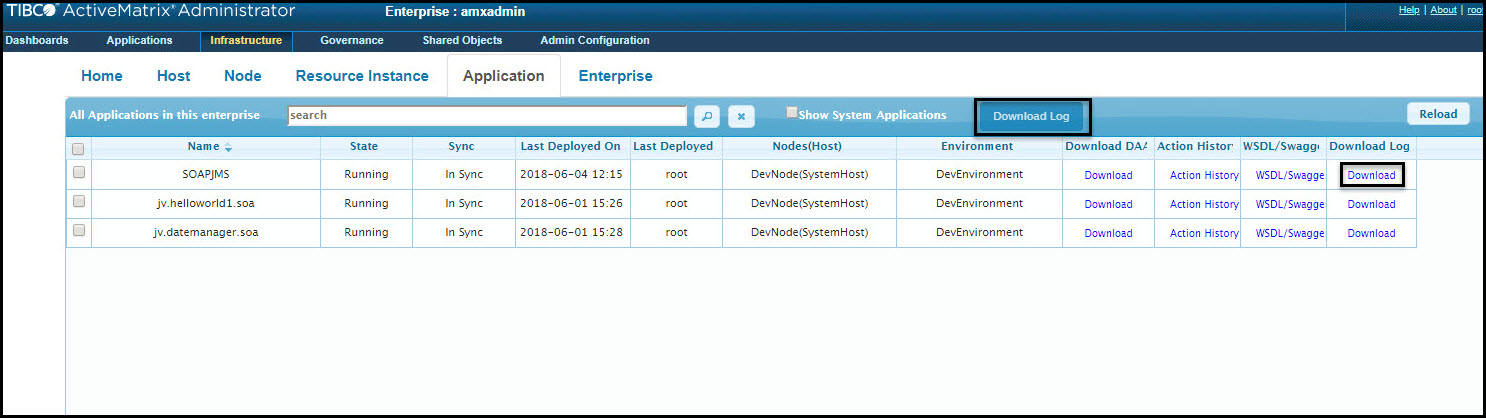
Task: Download the log for jv.helloworld1.soa
Action: (1371, 205)
